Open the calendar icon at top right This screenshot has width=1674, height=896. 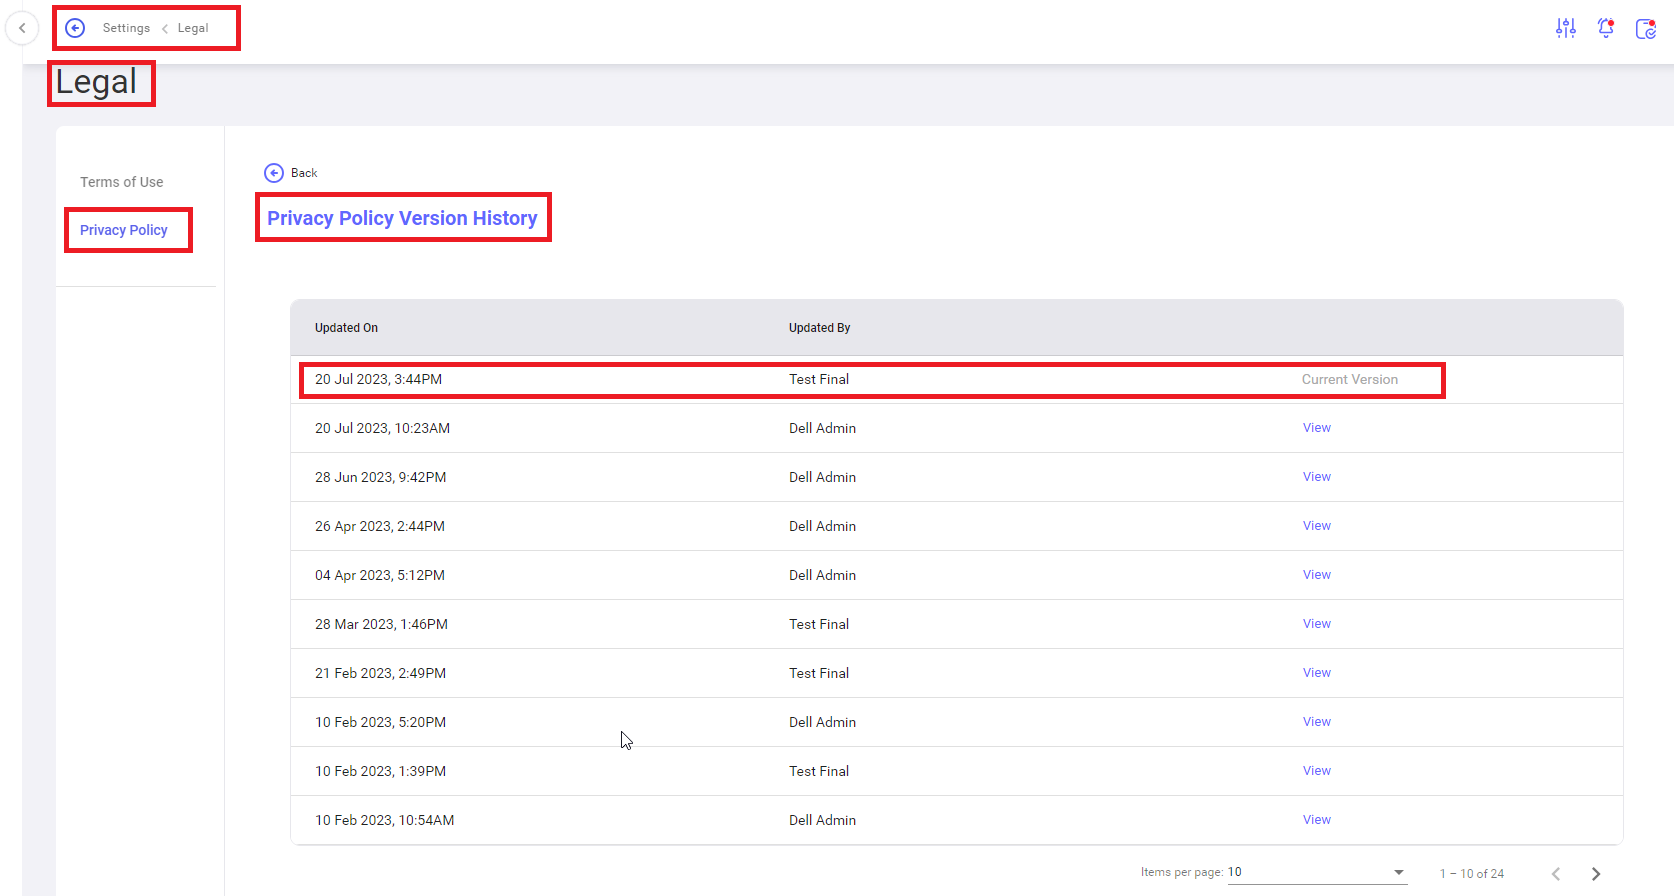tap(1645, 29)
